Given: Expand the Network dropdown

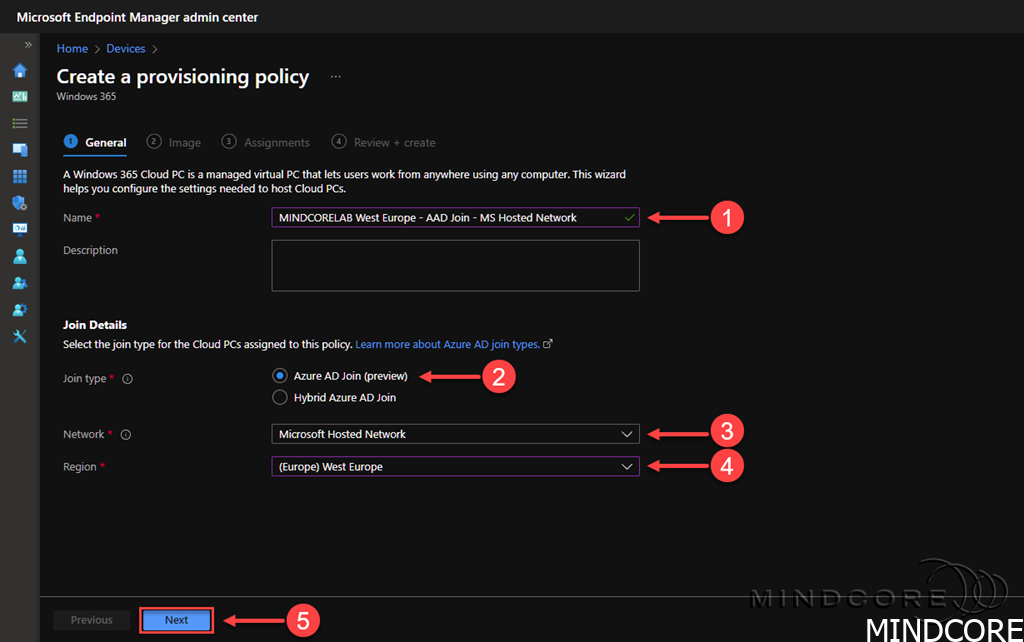Looking at the screenshot, I should (x=455, y=434).
